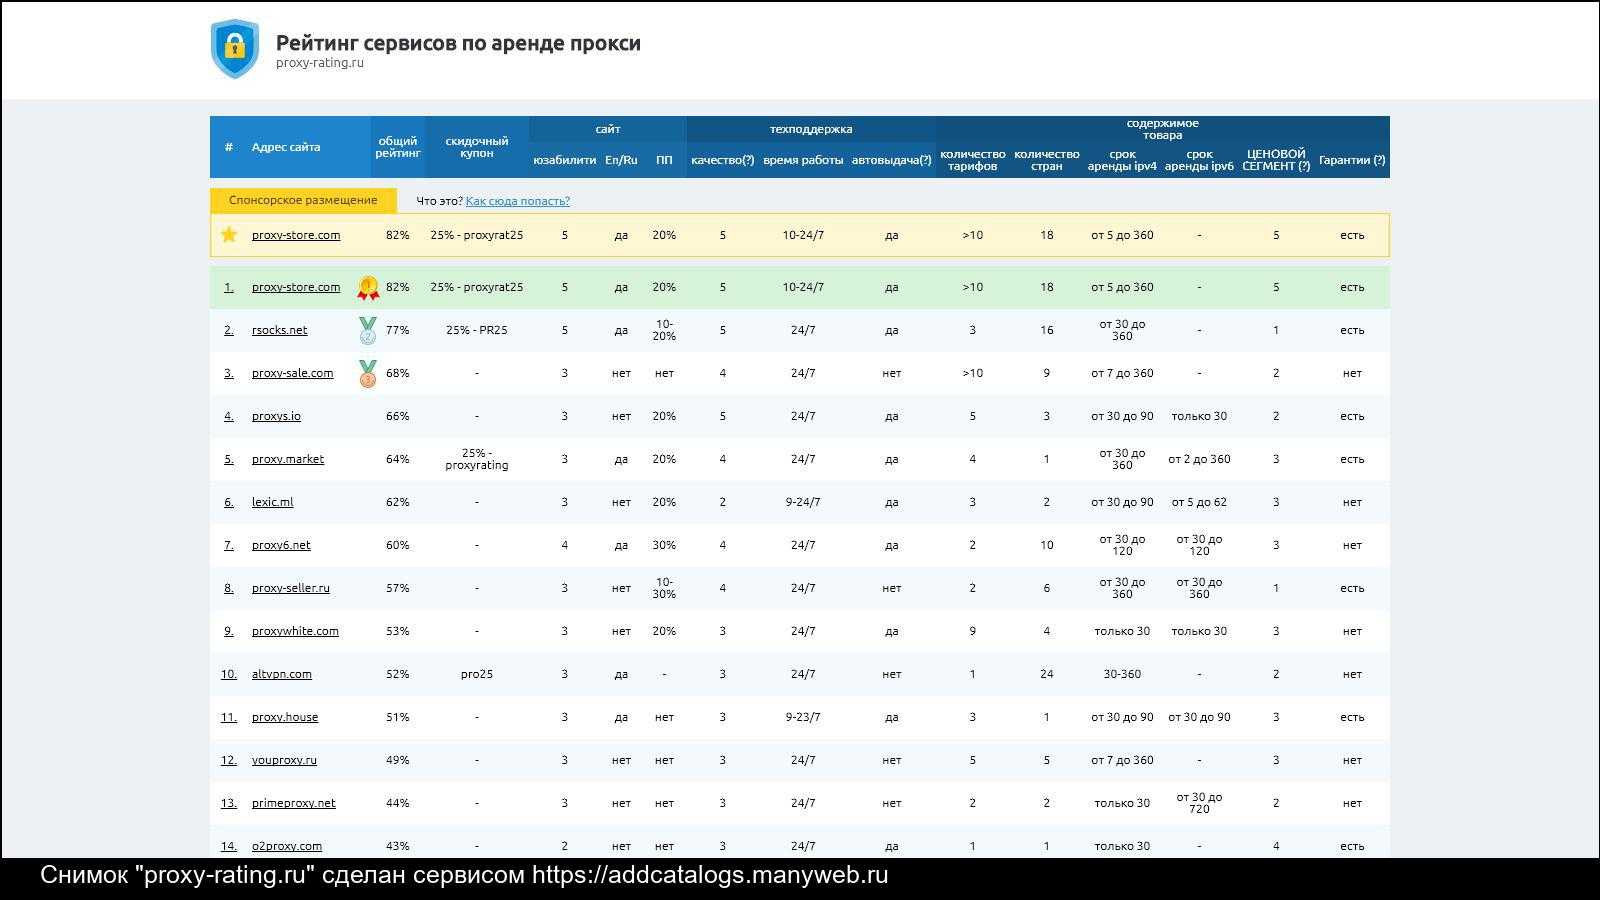Click the 'срок аренды ipv4' column header
The image size is (1600, 900).
[1122, 160]
